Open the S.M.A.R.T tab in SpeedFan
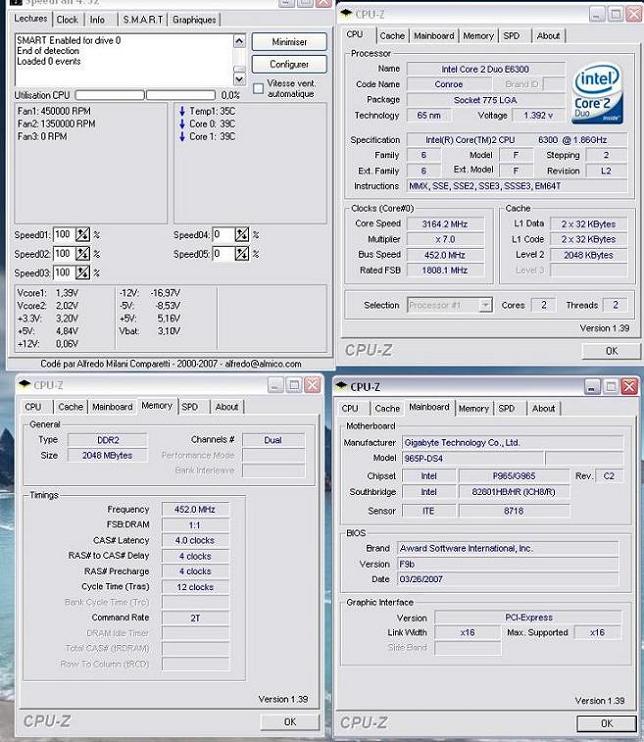Viewport: 644px width, 742px height. click(142, 19)
